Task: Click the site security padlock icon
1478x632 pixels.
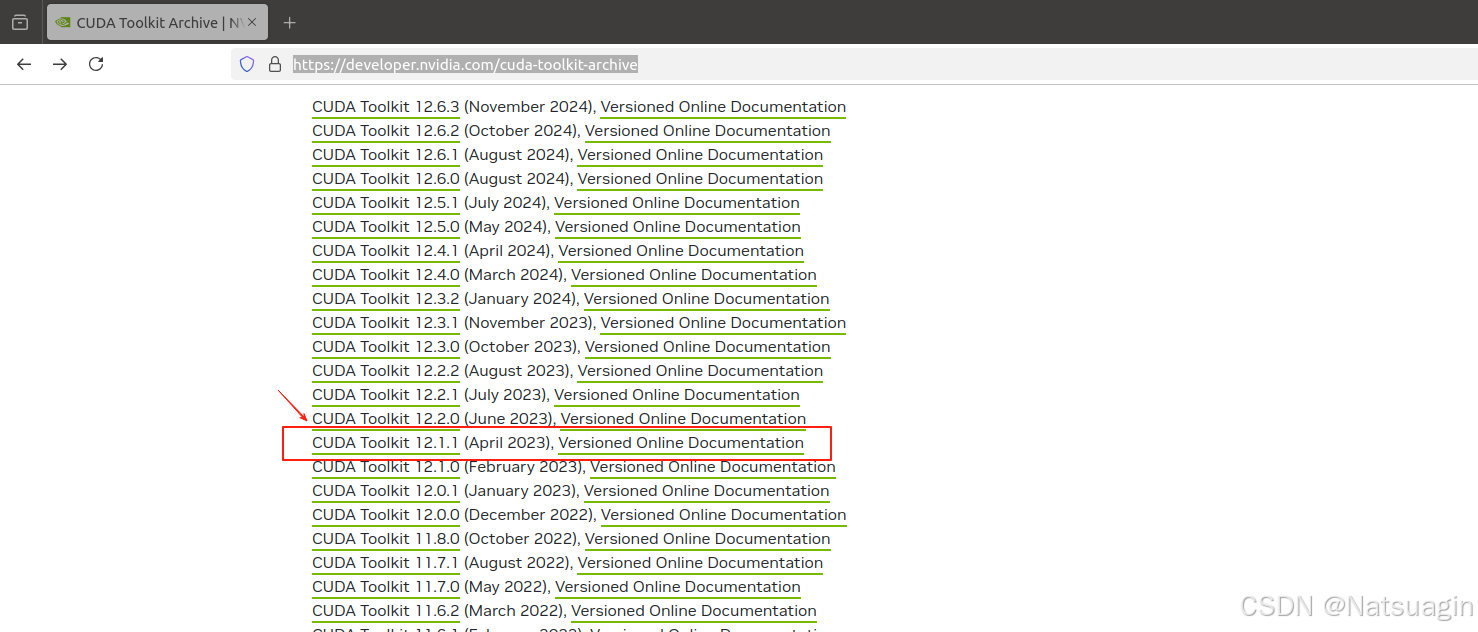Action: point(275,64)
